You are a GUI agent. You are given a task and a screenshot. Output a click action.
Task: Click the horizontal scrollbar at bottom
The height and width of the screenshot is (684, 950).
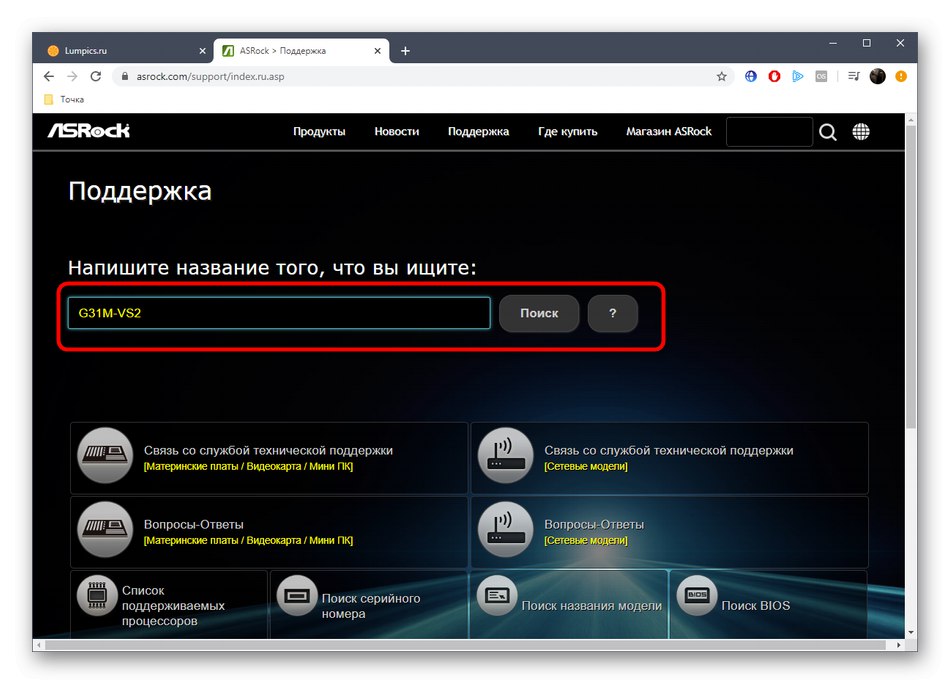465,645
